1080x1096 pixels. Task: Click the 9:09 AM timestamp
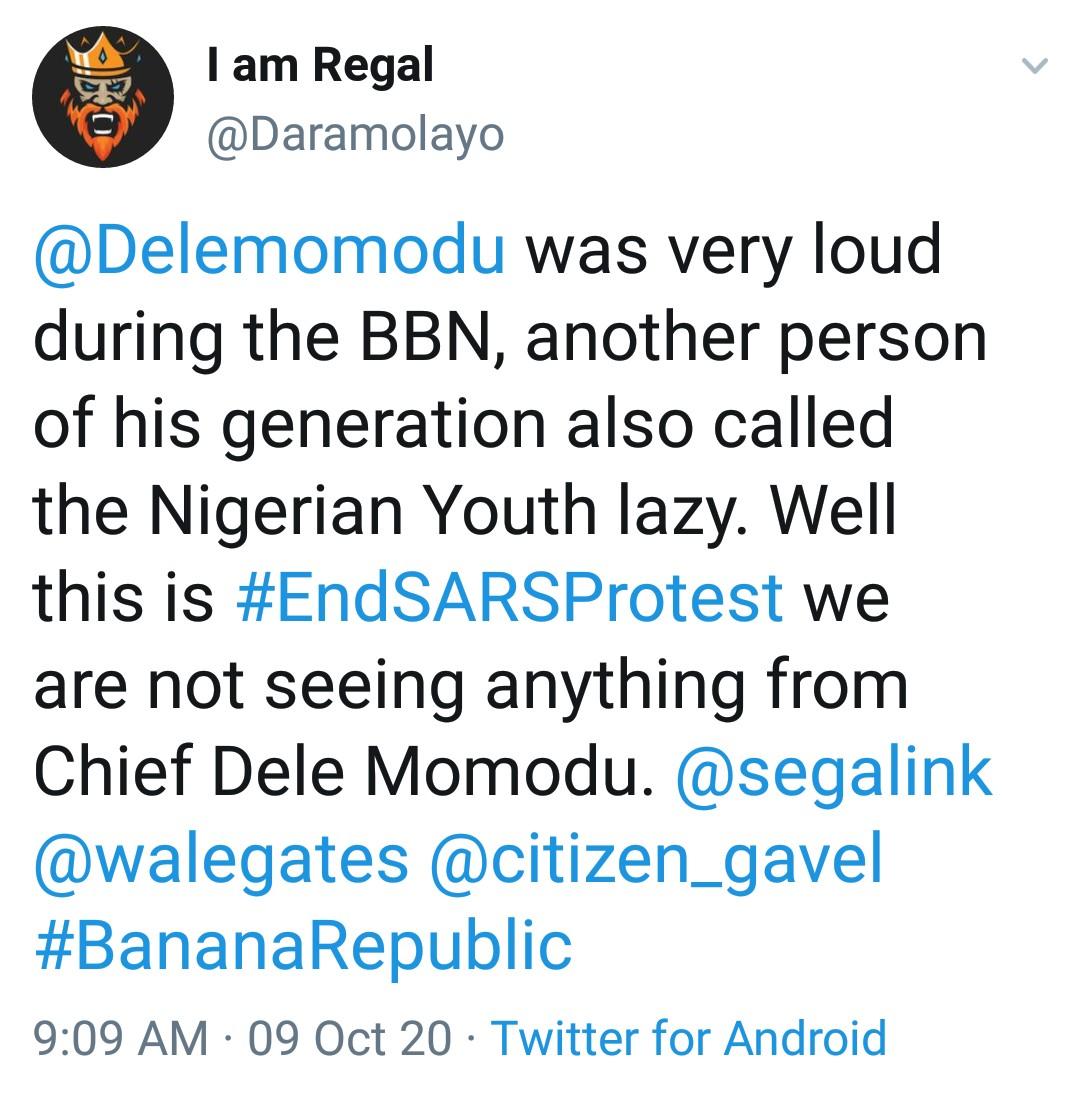[x=121, y=1038]
